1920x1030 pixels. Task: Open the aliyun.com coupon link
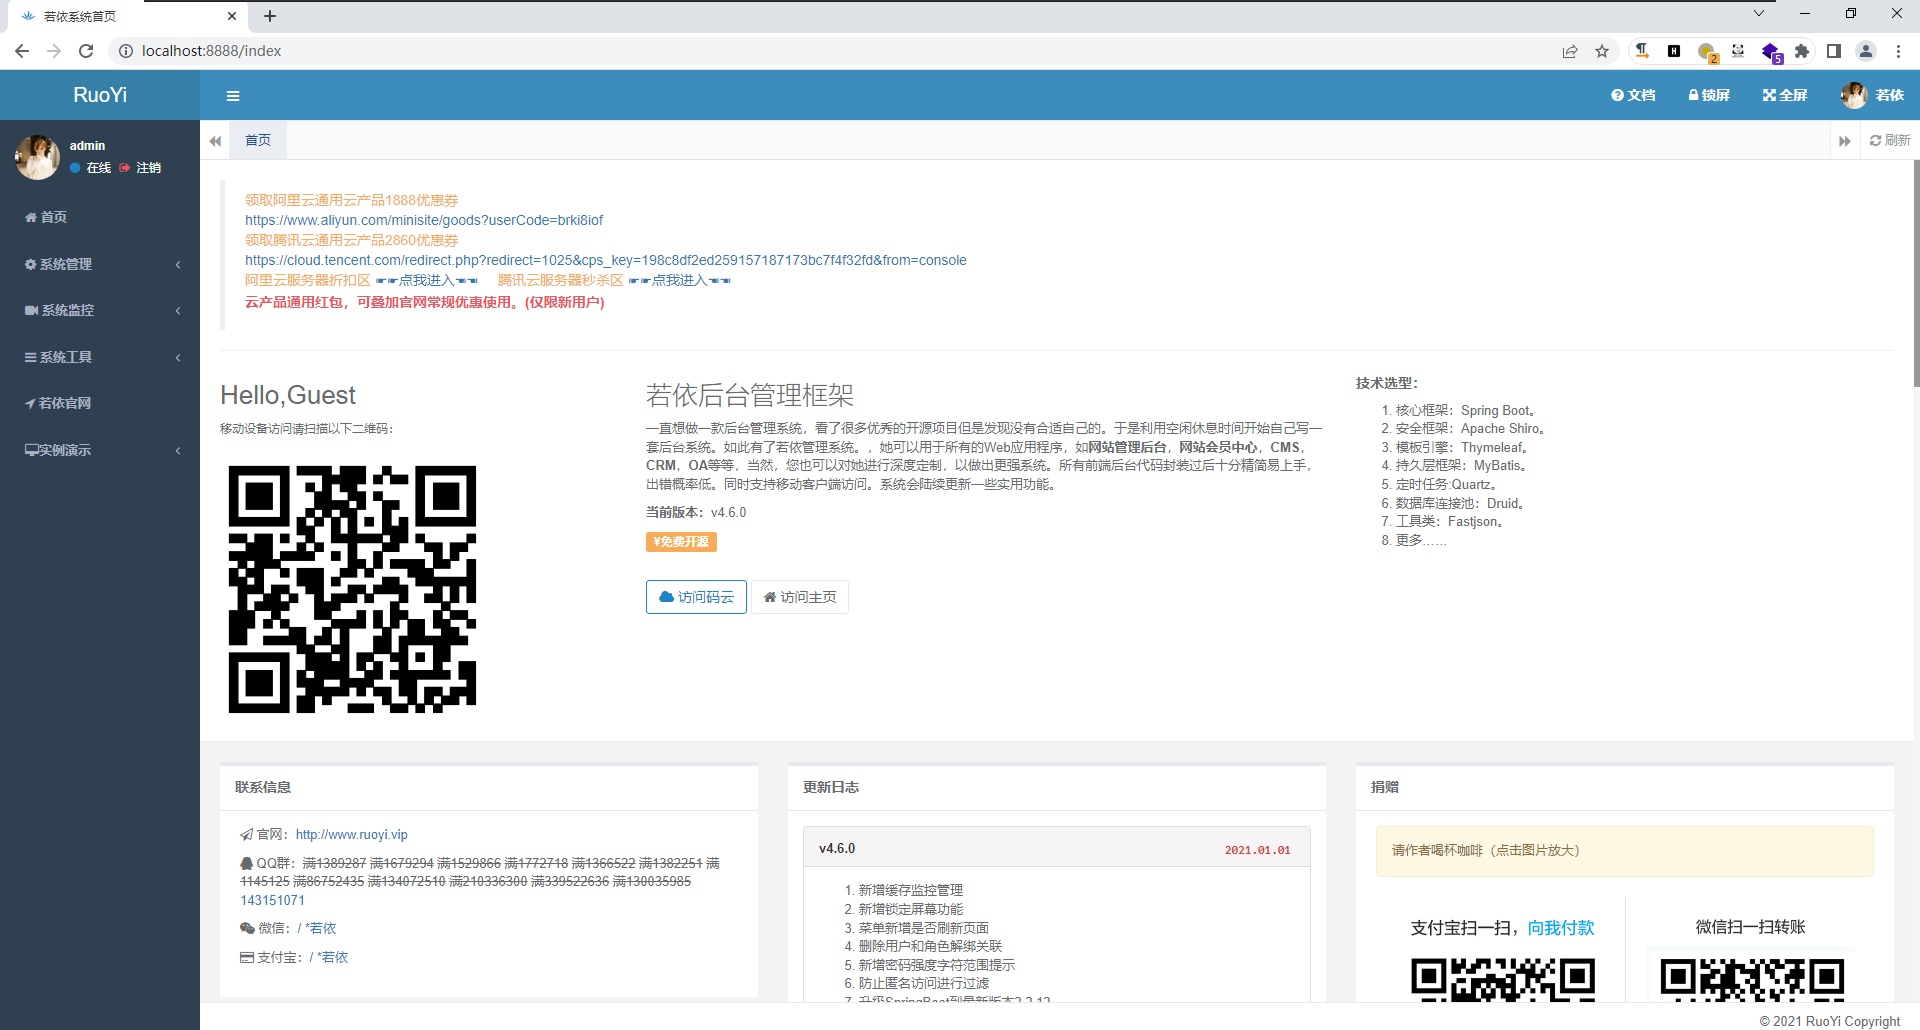[x=424, y=220]
